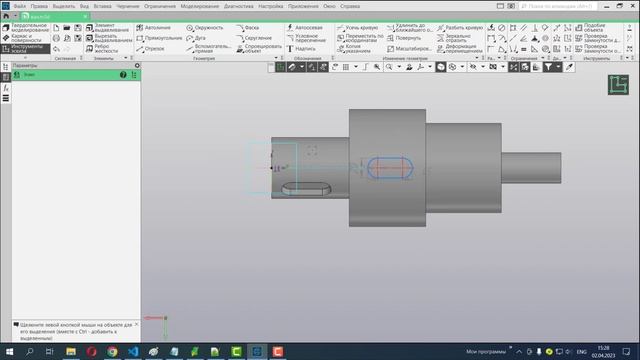Image resolution: width=640 pixels, height=360 pixels.
Task: Open the Вид menu
Action: [84, 6]
